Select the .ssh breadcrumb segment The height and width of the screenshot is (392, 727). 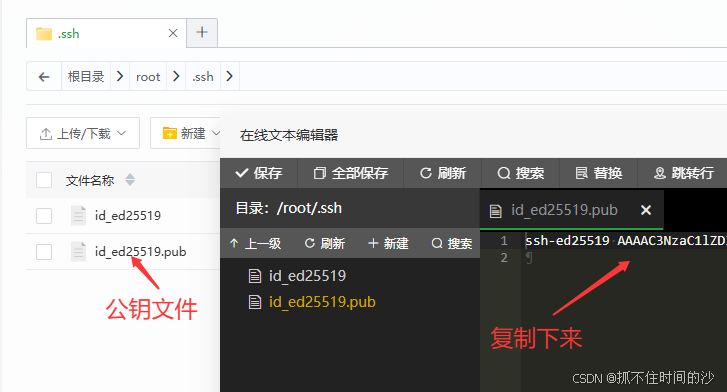(203, 77)
